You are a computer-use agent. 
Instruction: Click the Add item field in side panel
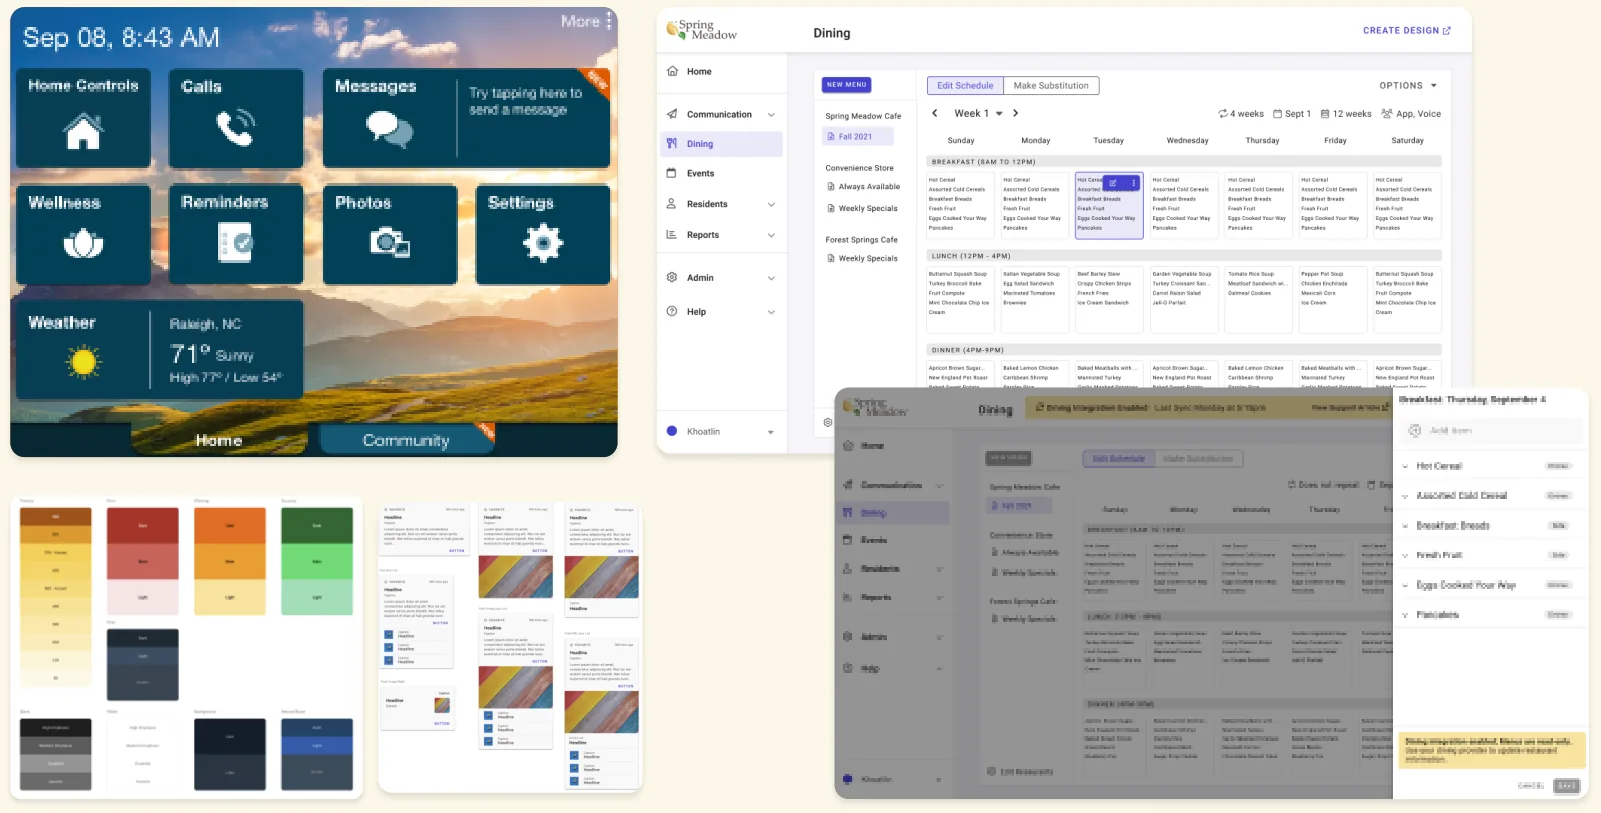point(1490,431)
